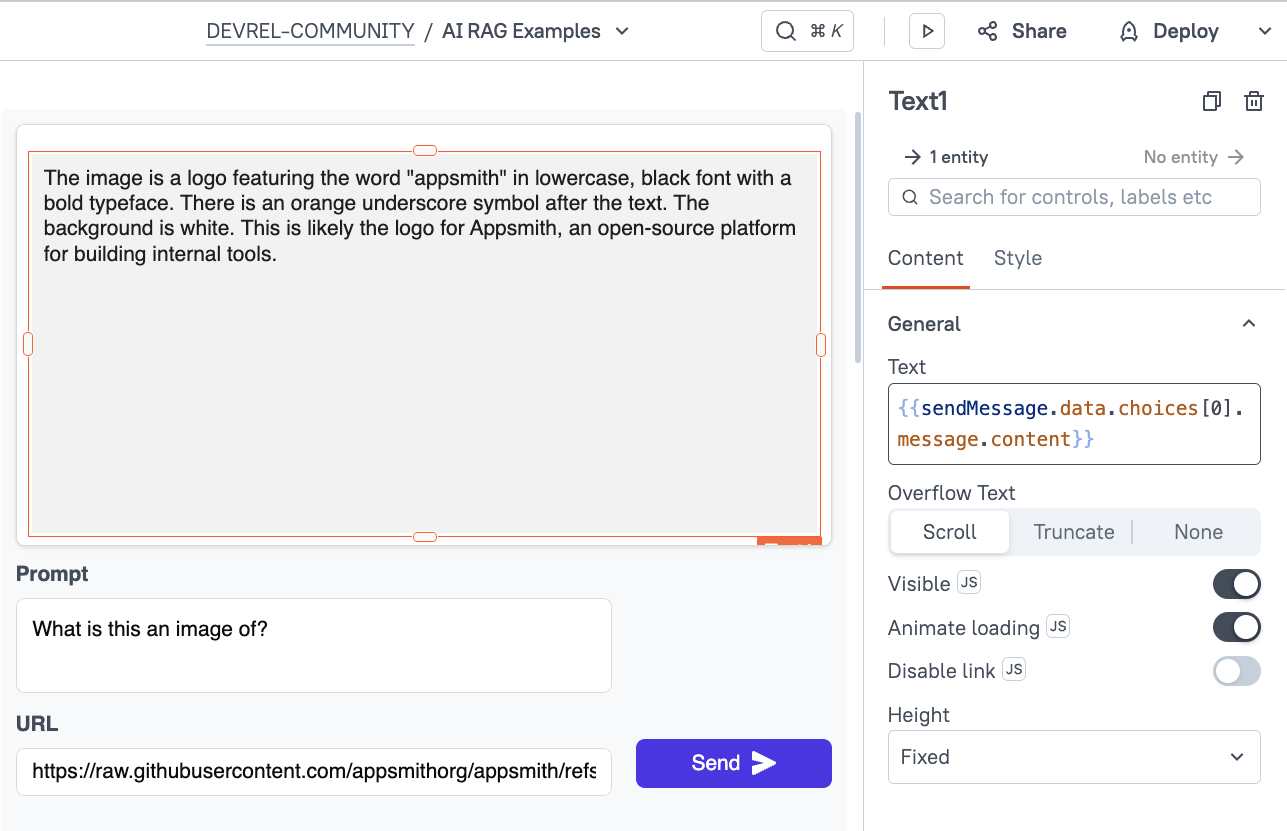The image size is (1287, 831).
Task: Delete the Text1 widget with trash icon
Action: (x=1253, y=101)
